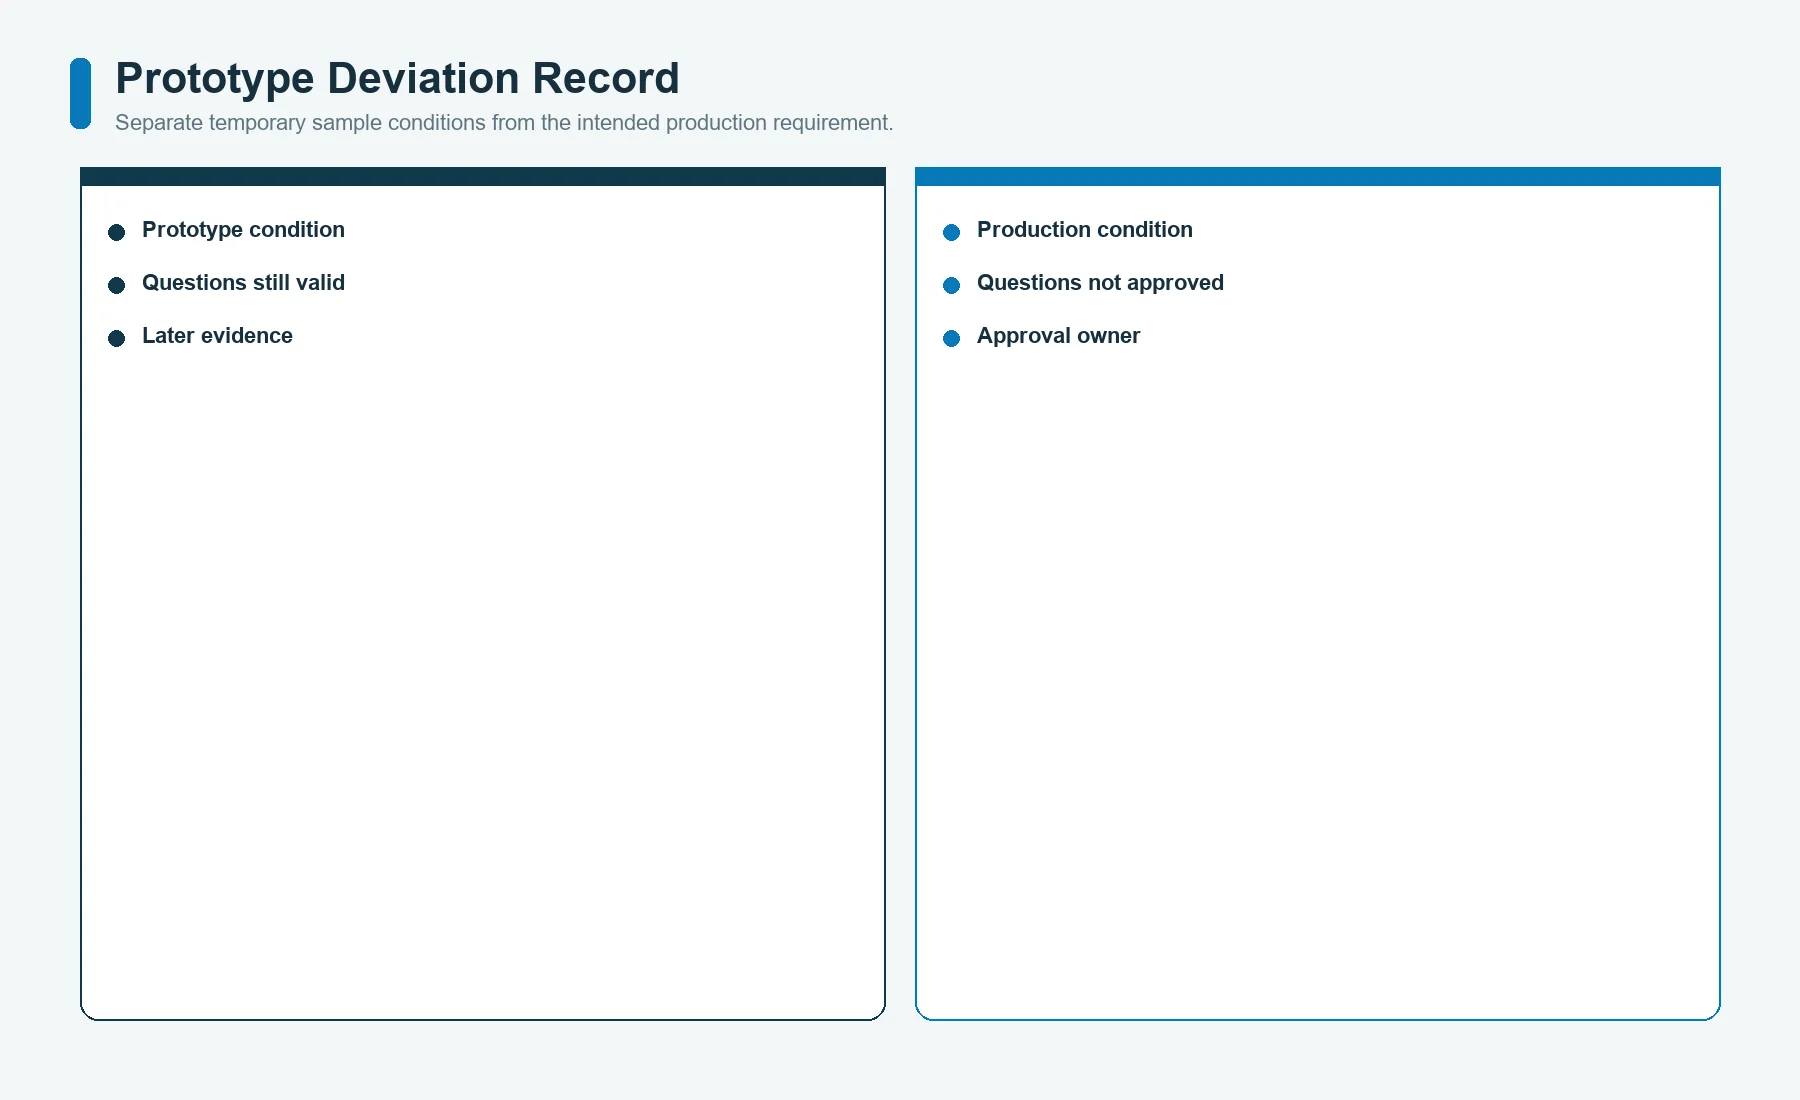Click the bullet beside 'Production condition'
The height and width of the screenshot is (1100, 1800).
pyautogui.click(x=952, y=232)
